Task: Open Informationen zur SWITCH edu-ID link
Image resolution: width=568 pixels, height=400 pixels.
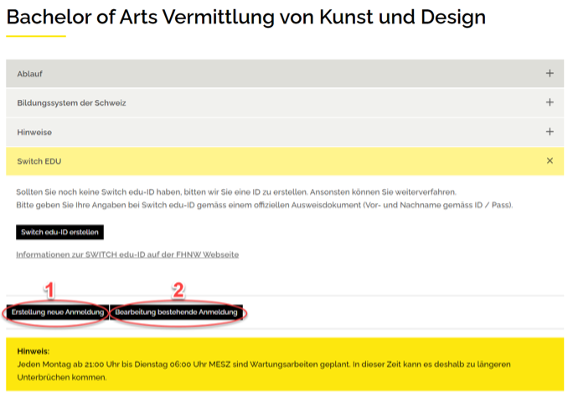Action: 128,255
